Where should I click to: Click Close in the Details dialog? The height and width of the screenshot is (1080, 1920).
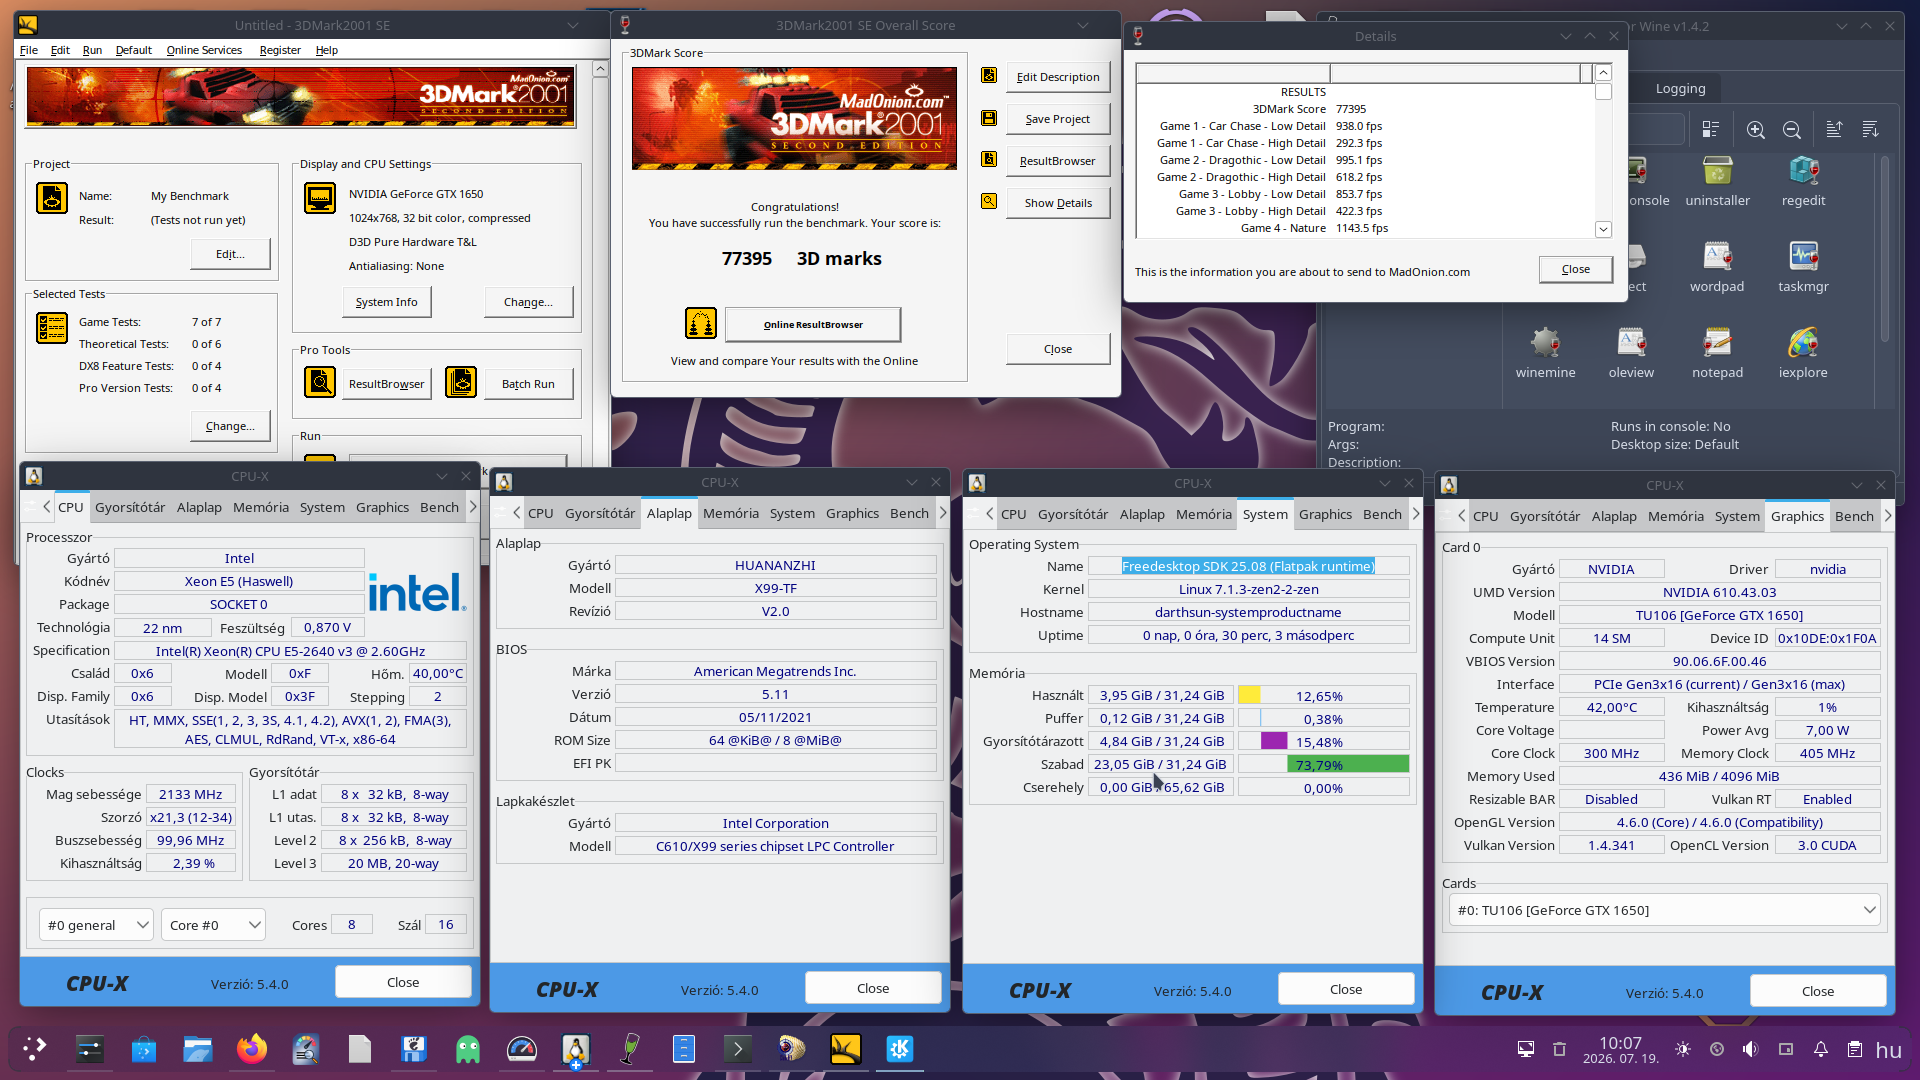(x=1576, y=269)
